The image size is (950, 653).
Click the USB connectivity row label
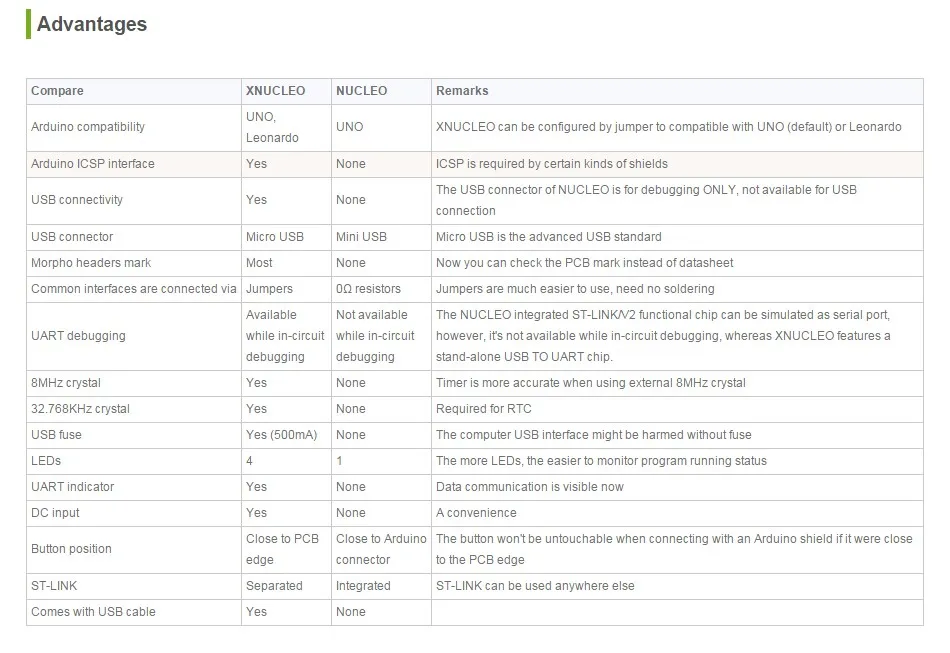click(77, 200)
